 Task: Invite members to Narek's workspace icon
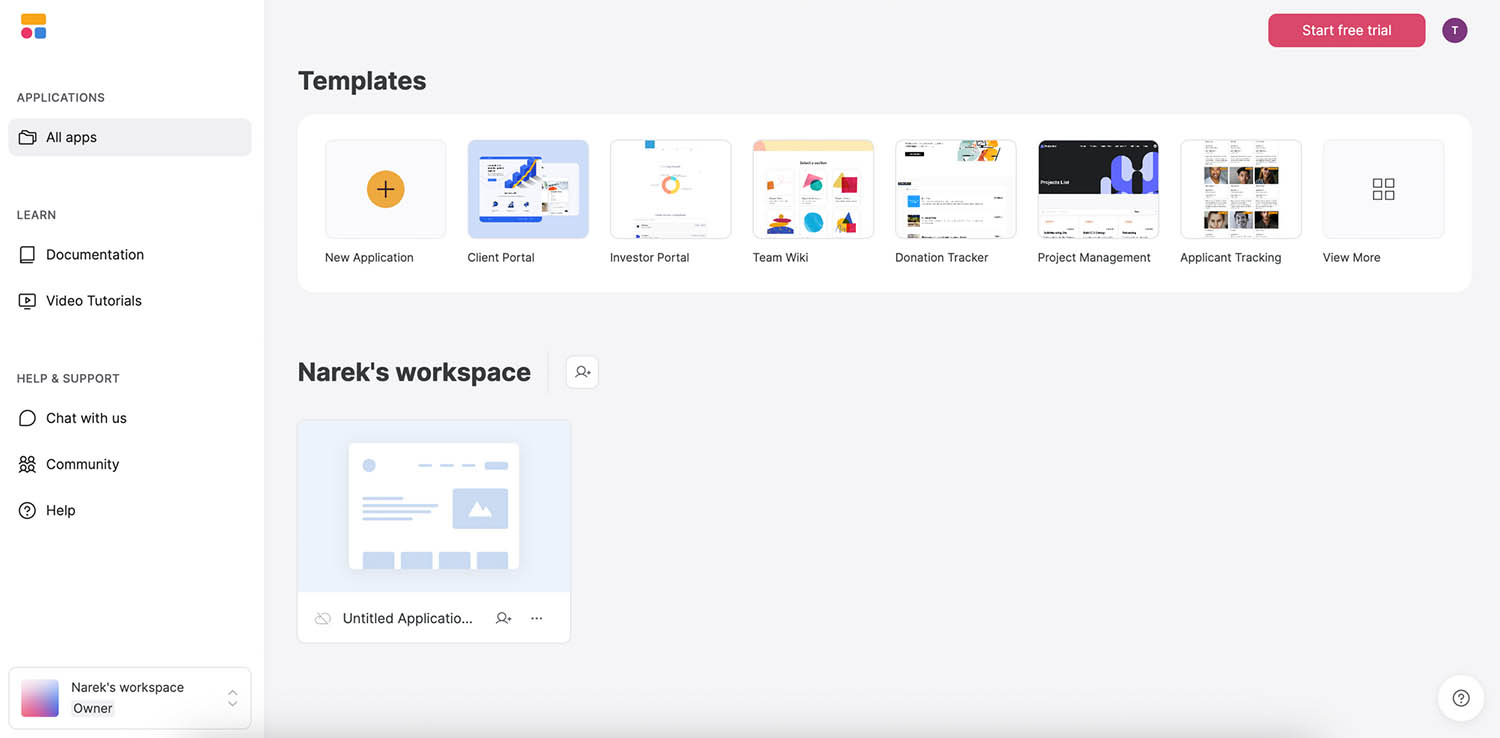click(582, 372)
